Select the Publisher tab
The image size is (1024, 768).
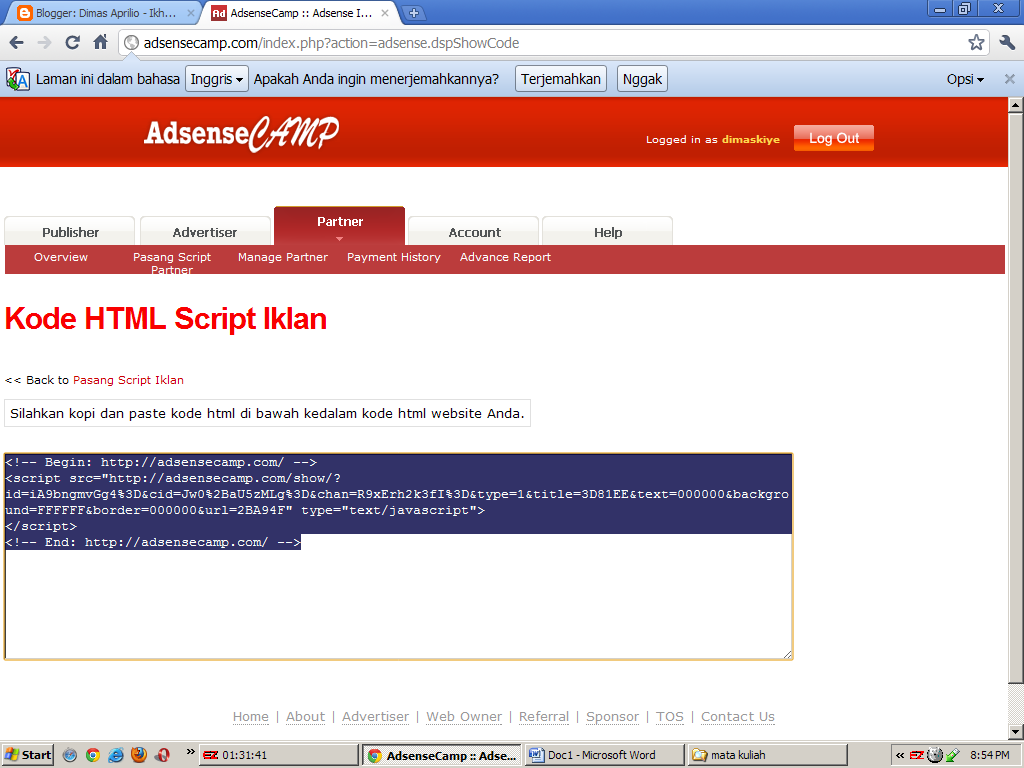point(70,232)
